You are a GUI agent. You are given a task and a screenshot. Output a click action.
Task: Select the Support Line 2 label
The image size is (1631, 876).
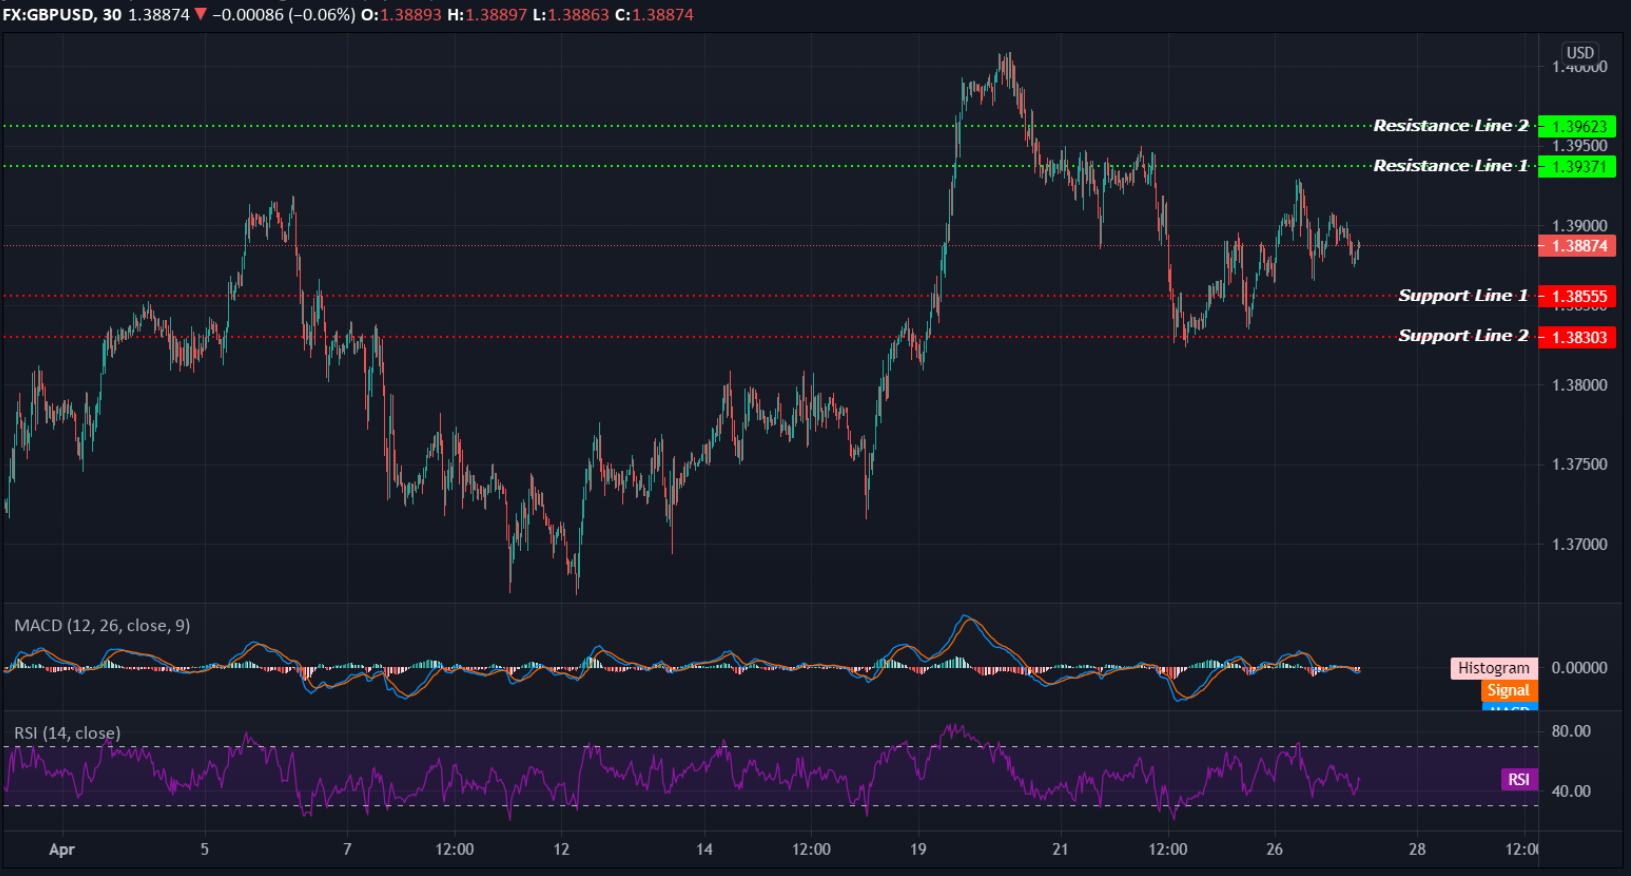click(1463, 336)
